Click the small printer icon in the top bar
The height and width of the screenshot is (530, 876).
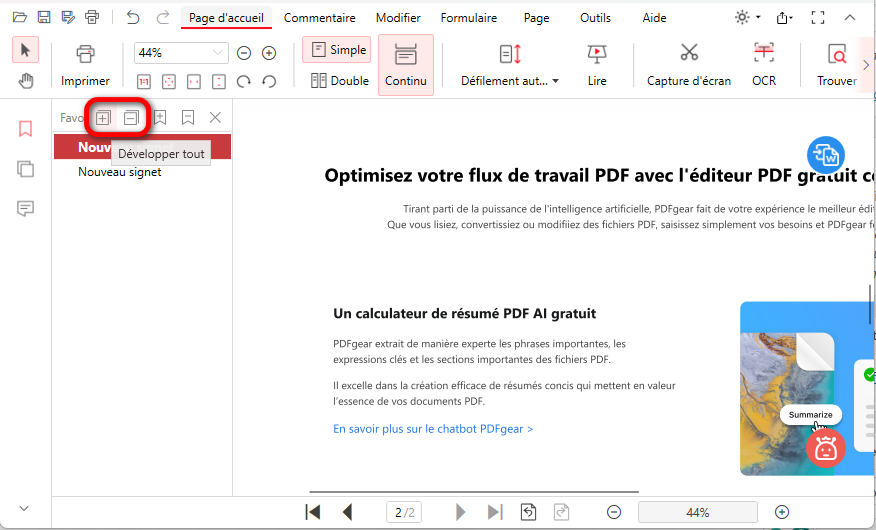(x=92, y=17)
